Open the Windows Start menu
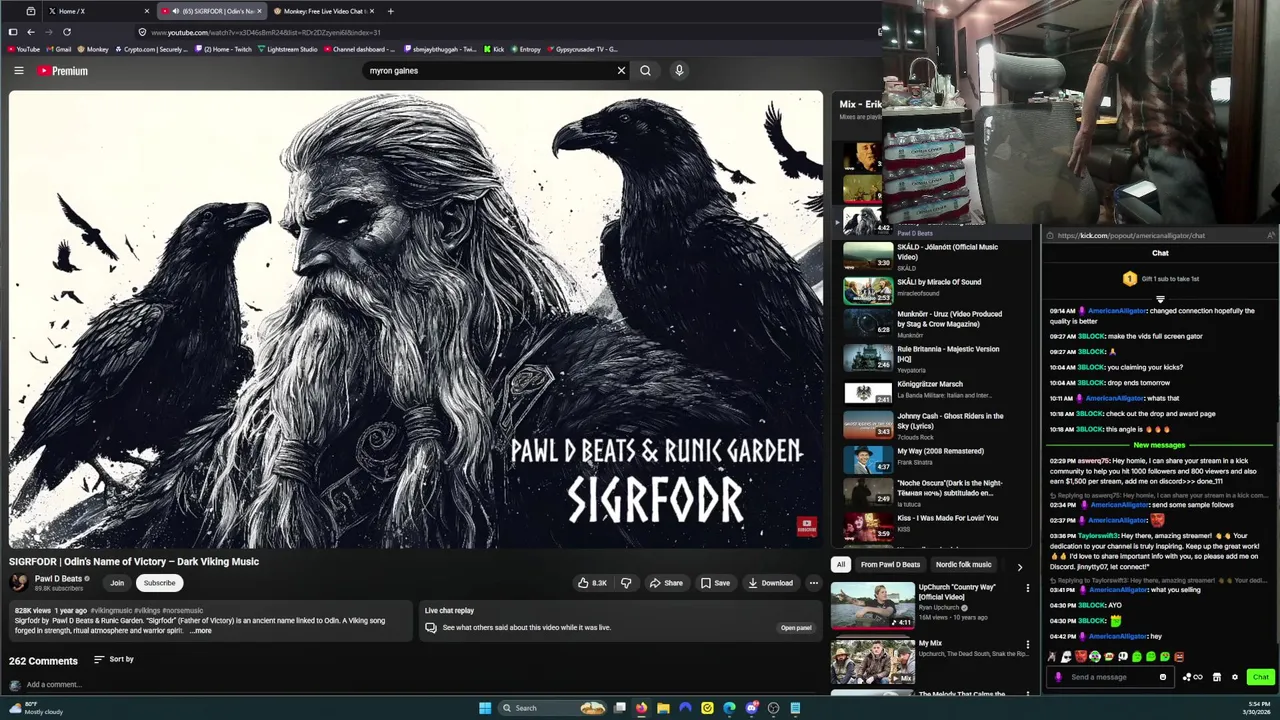 pyautogui.click(x=485, y=708)
